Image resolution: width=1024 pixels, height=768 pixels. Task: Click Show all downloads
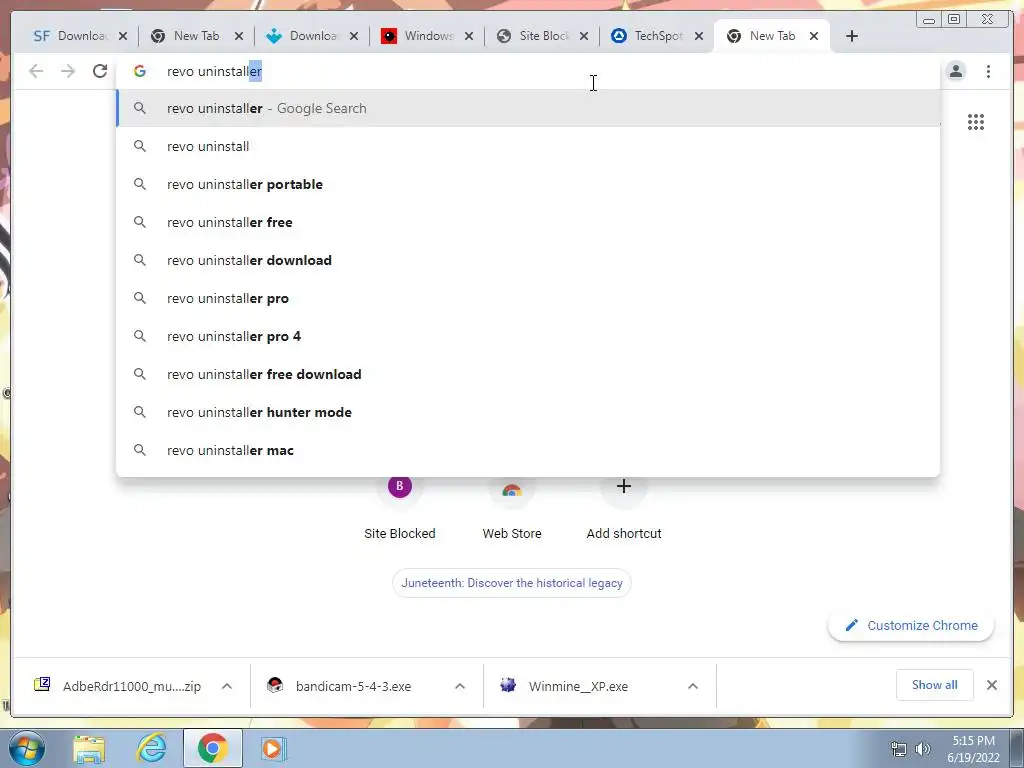pyautogui.click(x=935, y=685)
